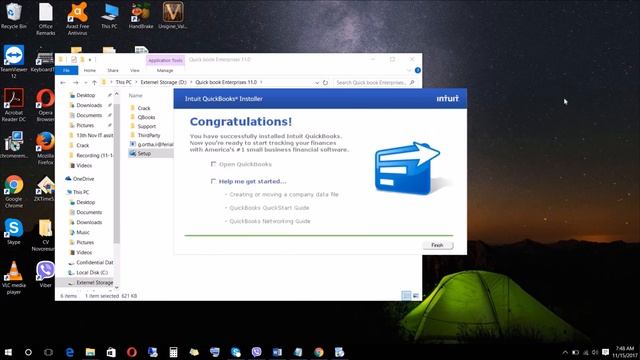Open the File tab in Explorer
This screenshot has width=640, height=360.
66,71
